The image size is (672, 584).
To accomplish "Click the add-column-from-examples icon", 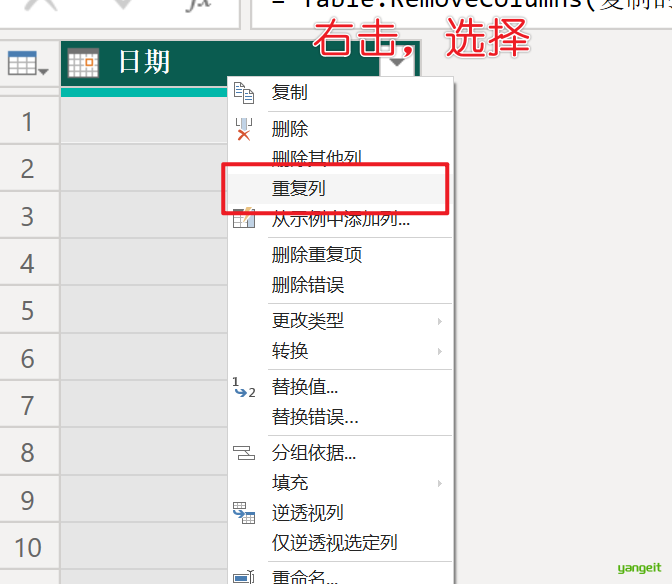I will coord(244,219).
